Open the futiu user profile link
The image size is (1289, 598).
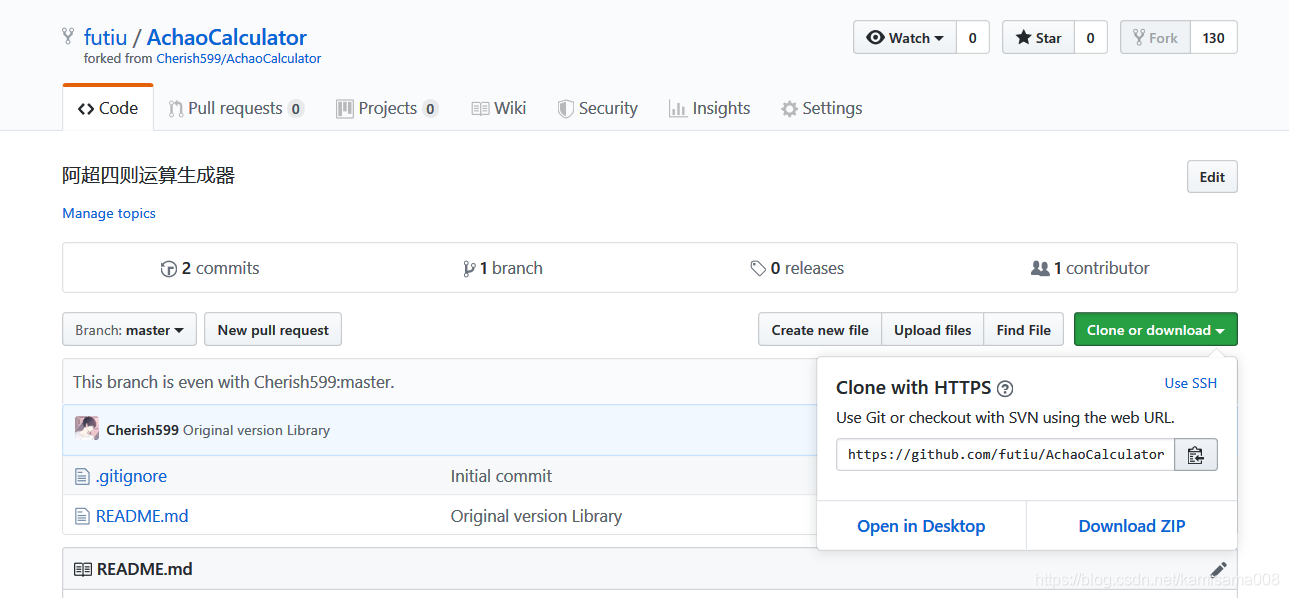click(105, 38)
